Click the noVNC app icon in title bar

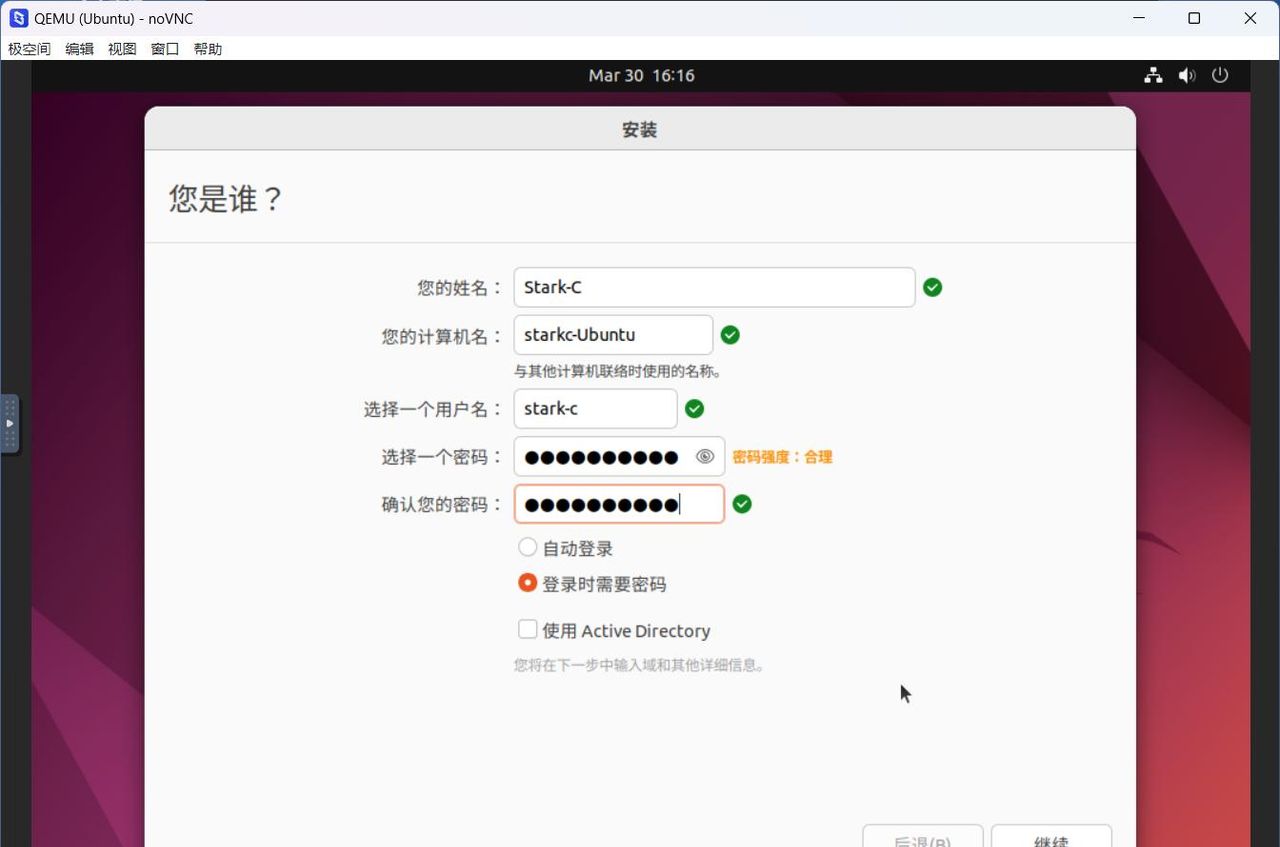point(18,18)
